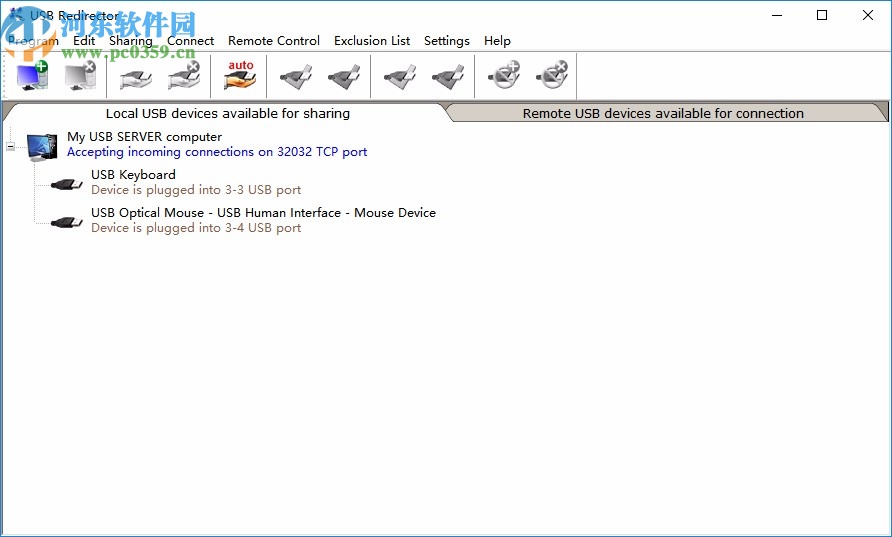Click the red 'auto' sharing icon

tap(240, 76)
